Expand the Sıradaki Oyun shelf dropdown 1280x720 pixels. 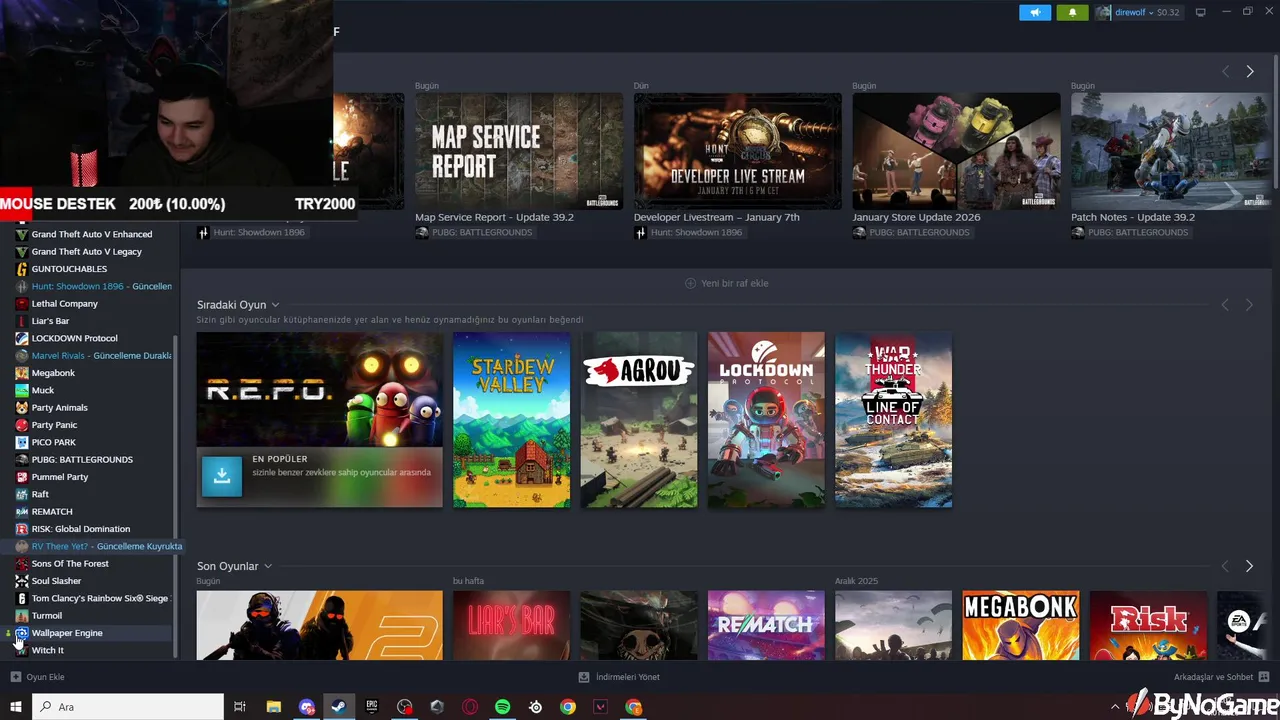coord(275,305)
